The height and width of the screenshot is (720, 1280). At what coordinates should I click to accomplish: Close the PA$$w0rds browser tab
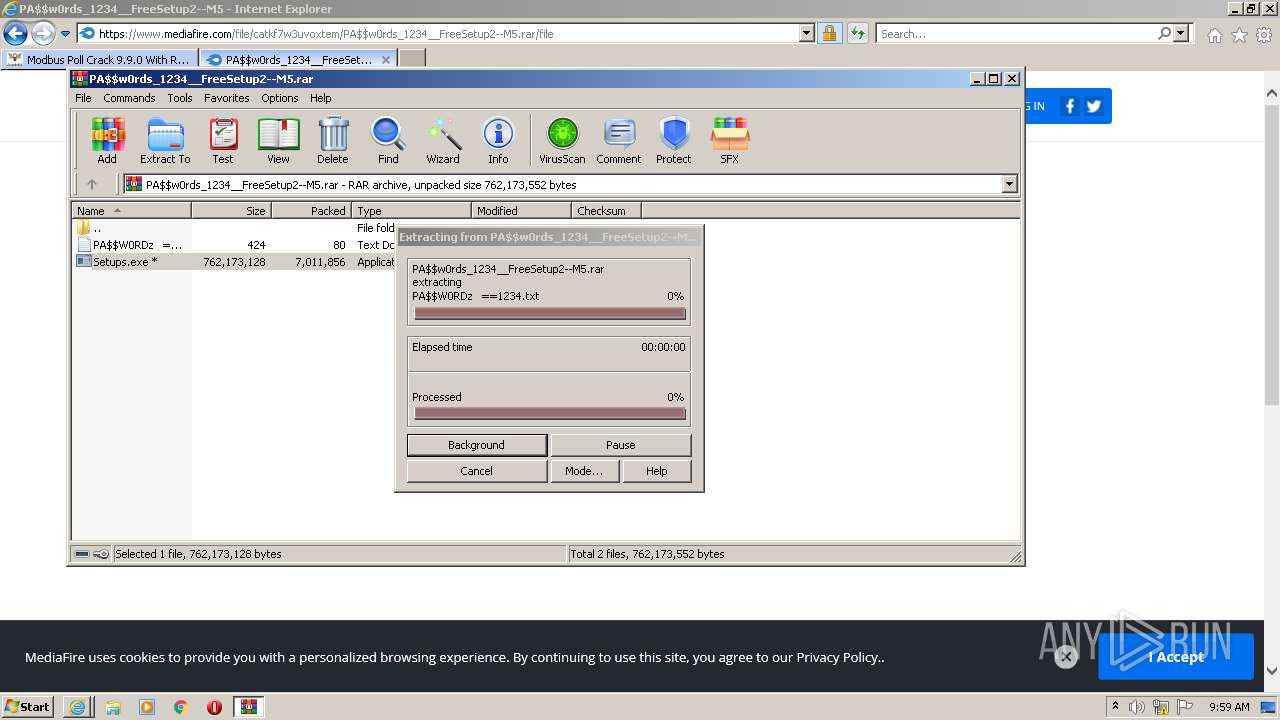[386, 60]
